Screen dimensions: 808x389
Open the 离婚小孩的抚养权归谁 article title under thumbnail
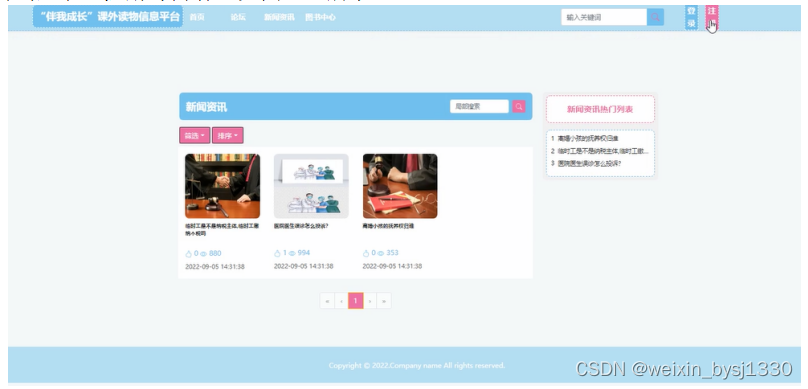tap(389, 226)
